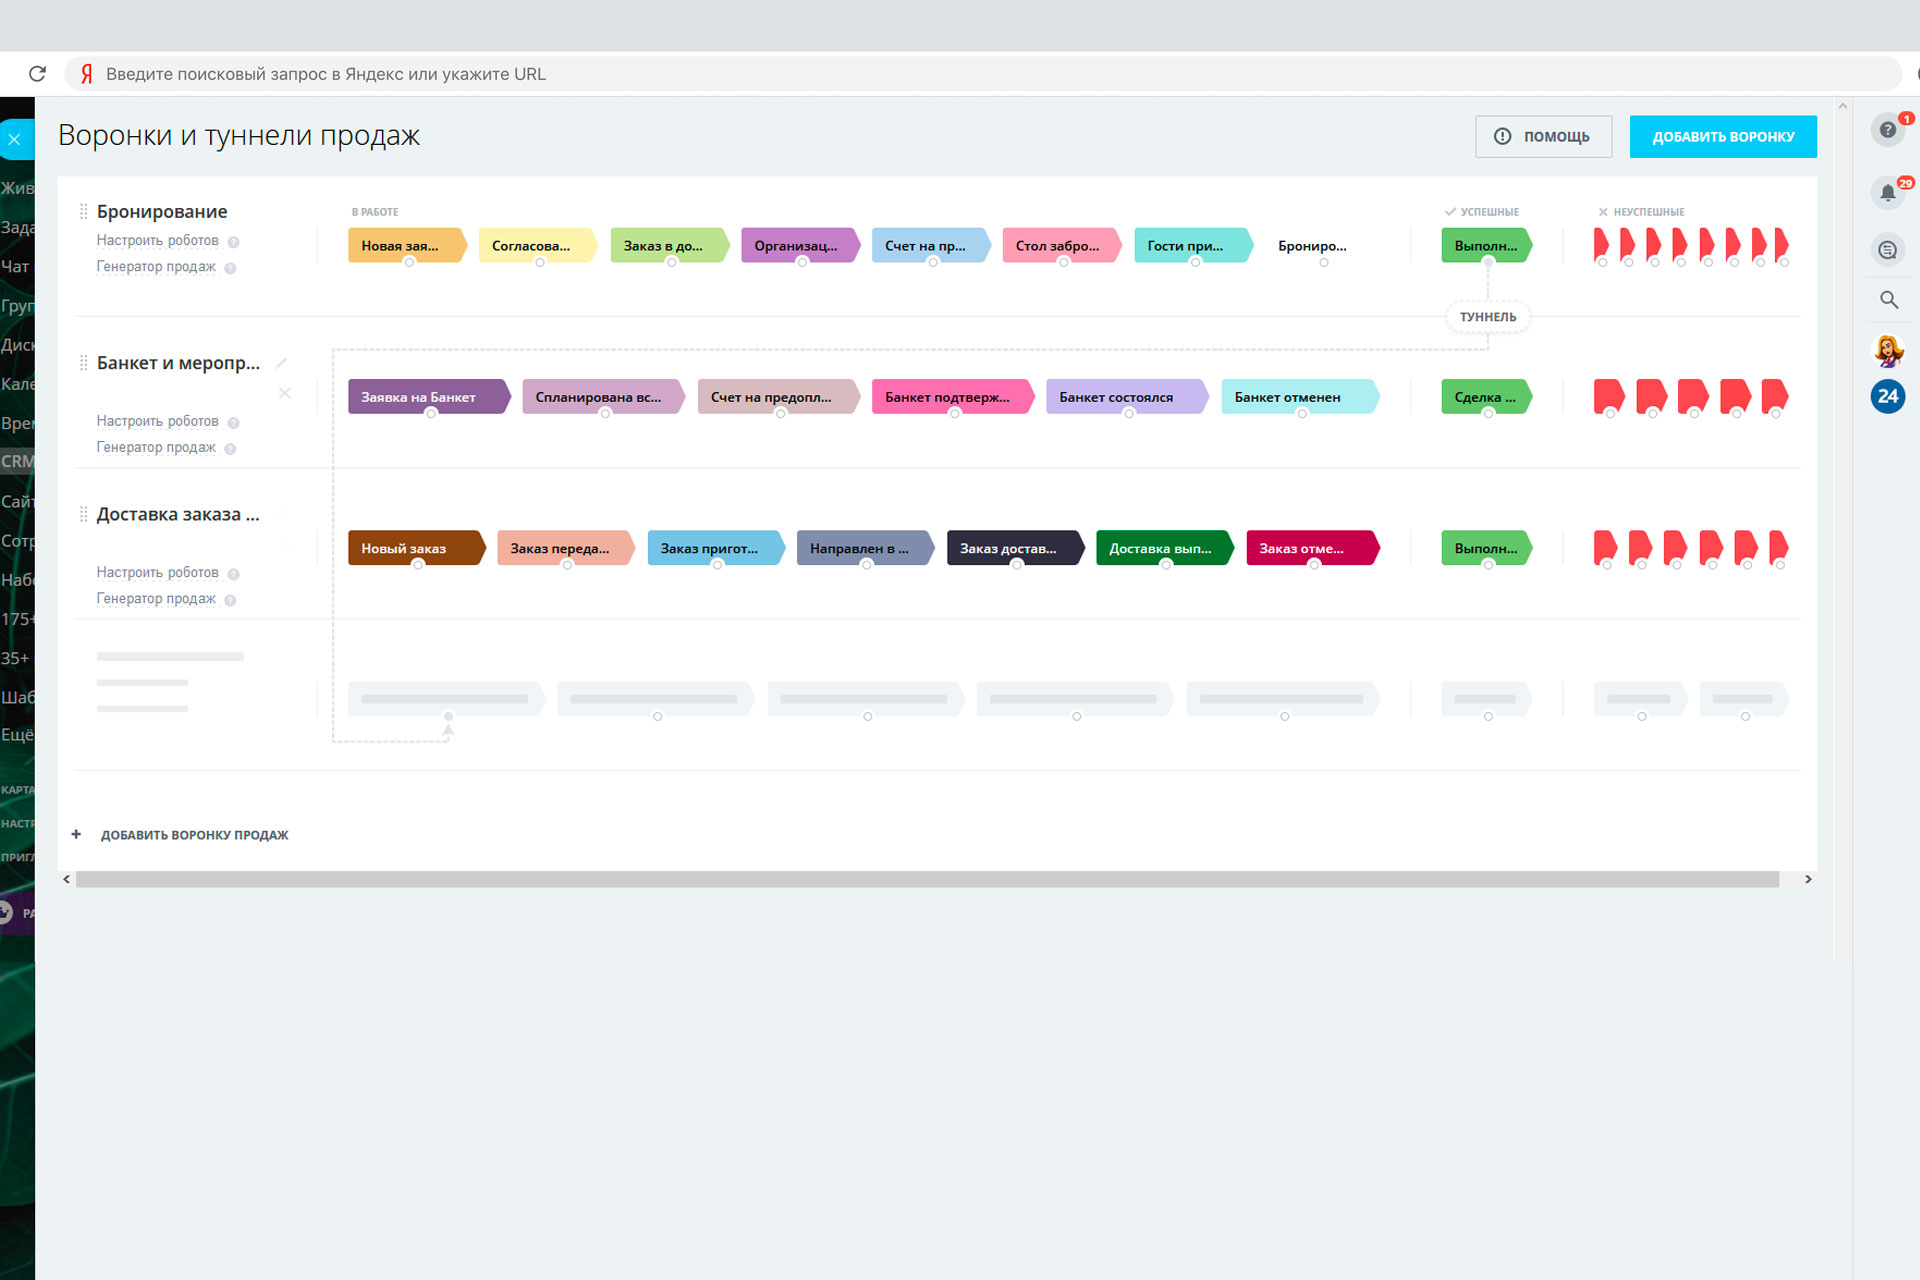
Task: Click the browser reload icon
Action: (37, 74)
